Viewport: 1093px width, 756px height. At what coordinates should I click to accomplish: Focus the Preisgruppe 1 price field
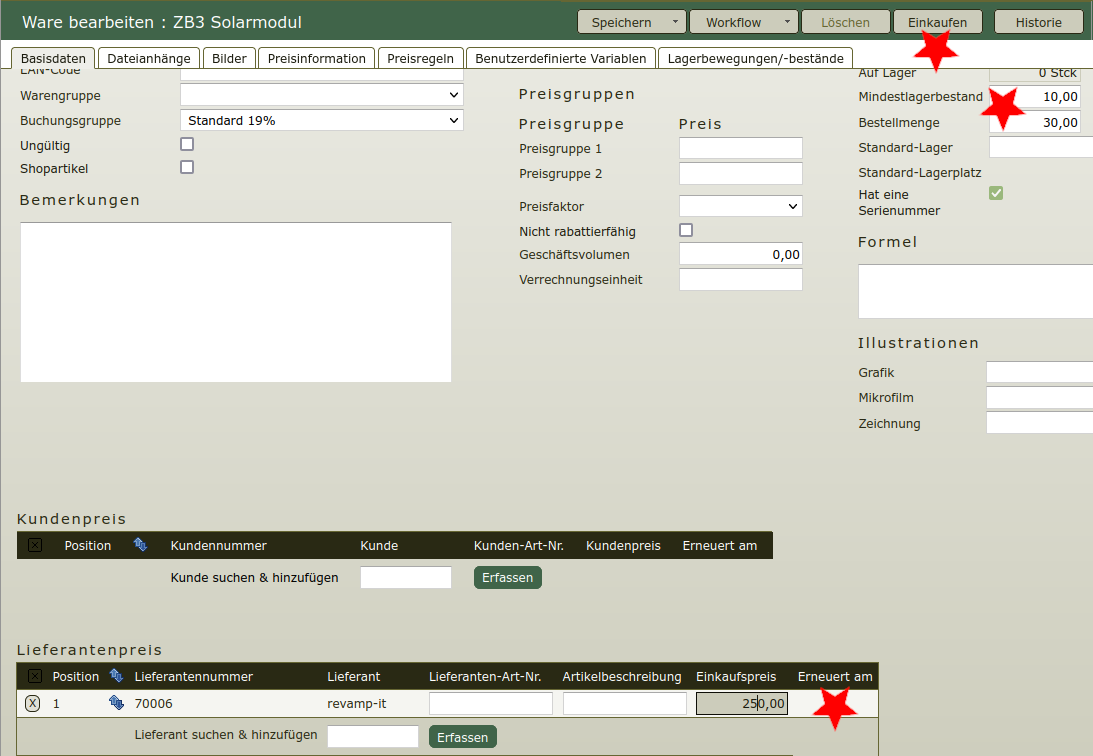tap(740, 148)
